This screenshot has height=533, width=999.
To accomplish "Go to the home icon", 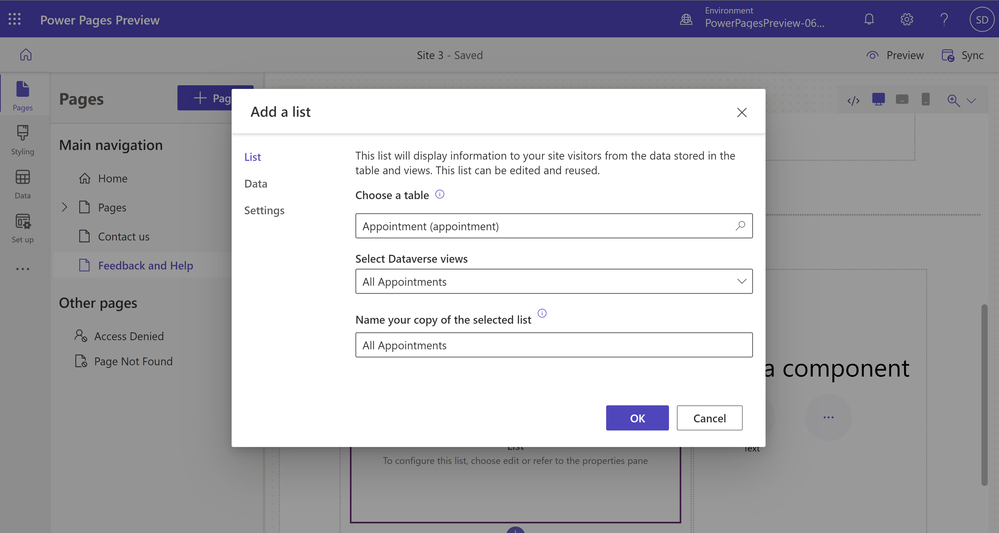I will click(x=25, y=55).
